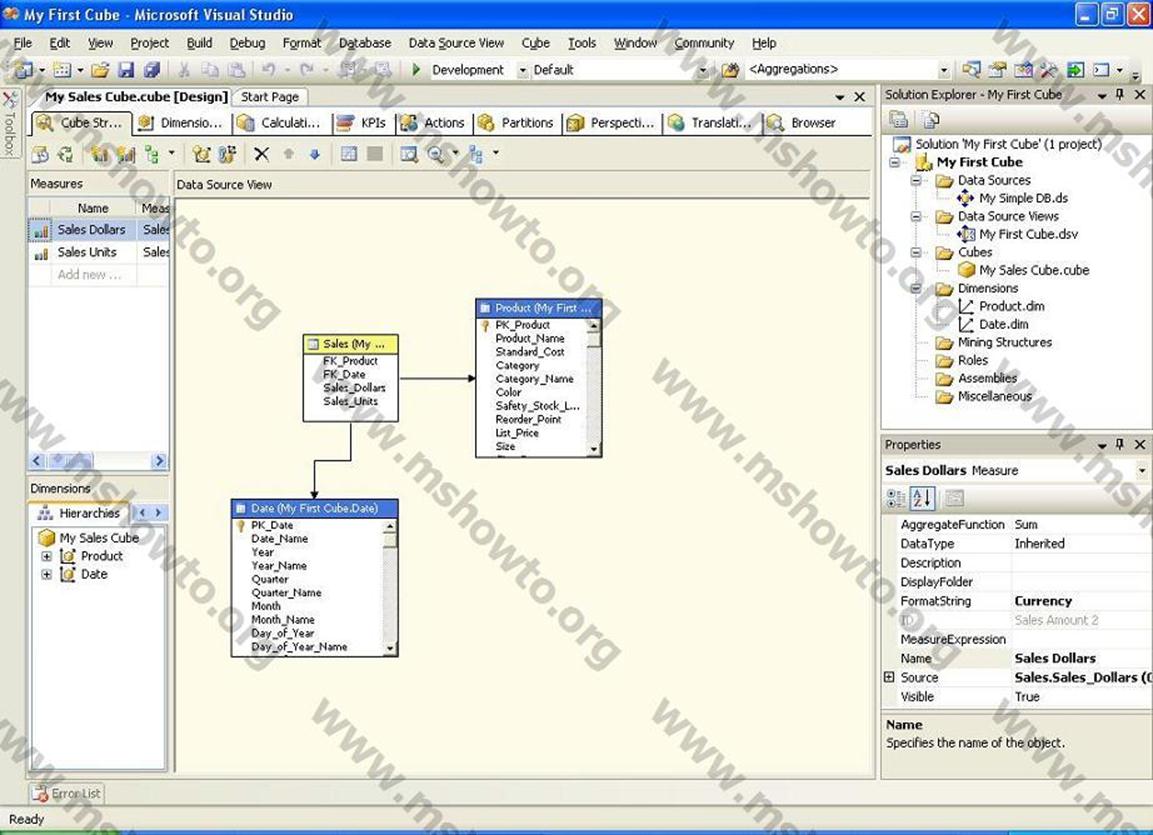The image size is (1153, 835).
Task: Open the Start Page document tab
Action: click(x=270, y=97)
